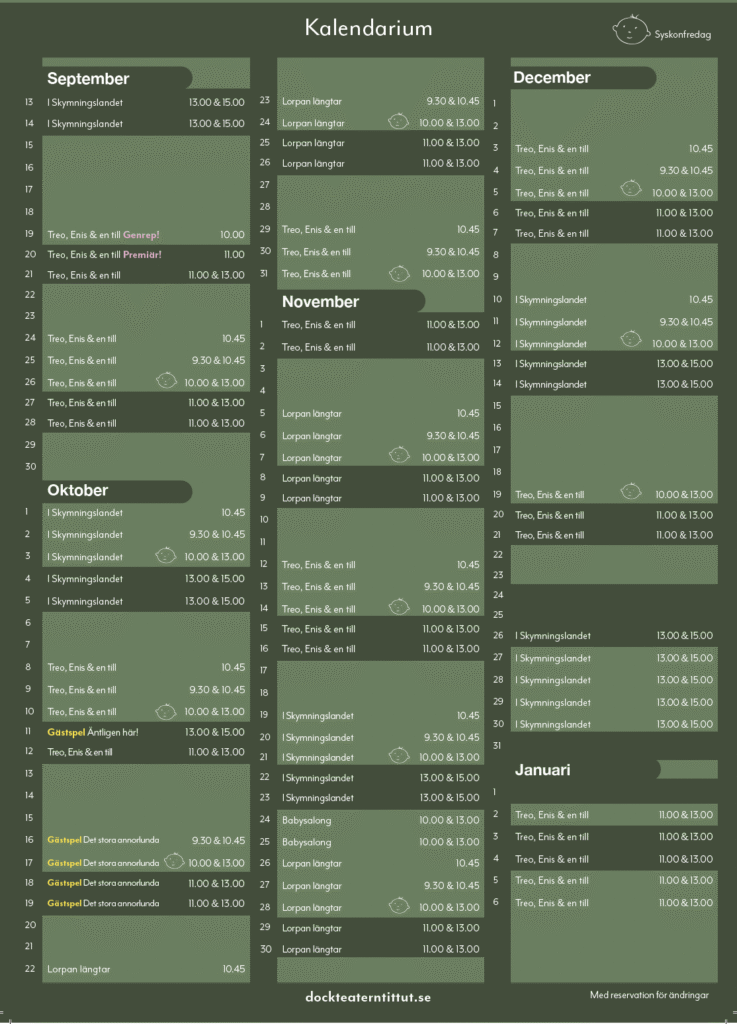The width and height of the screenshot is (737, 1024).
Task: Click the face icon on December 5 row
Action: pyautogui.click(x=631, y=189)
